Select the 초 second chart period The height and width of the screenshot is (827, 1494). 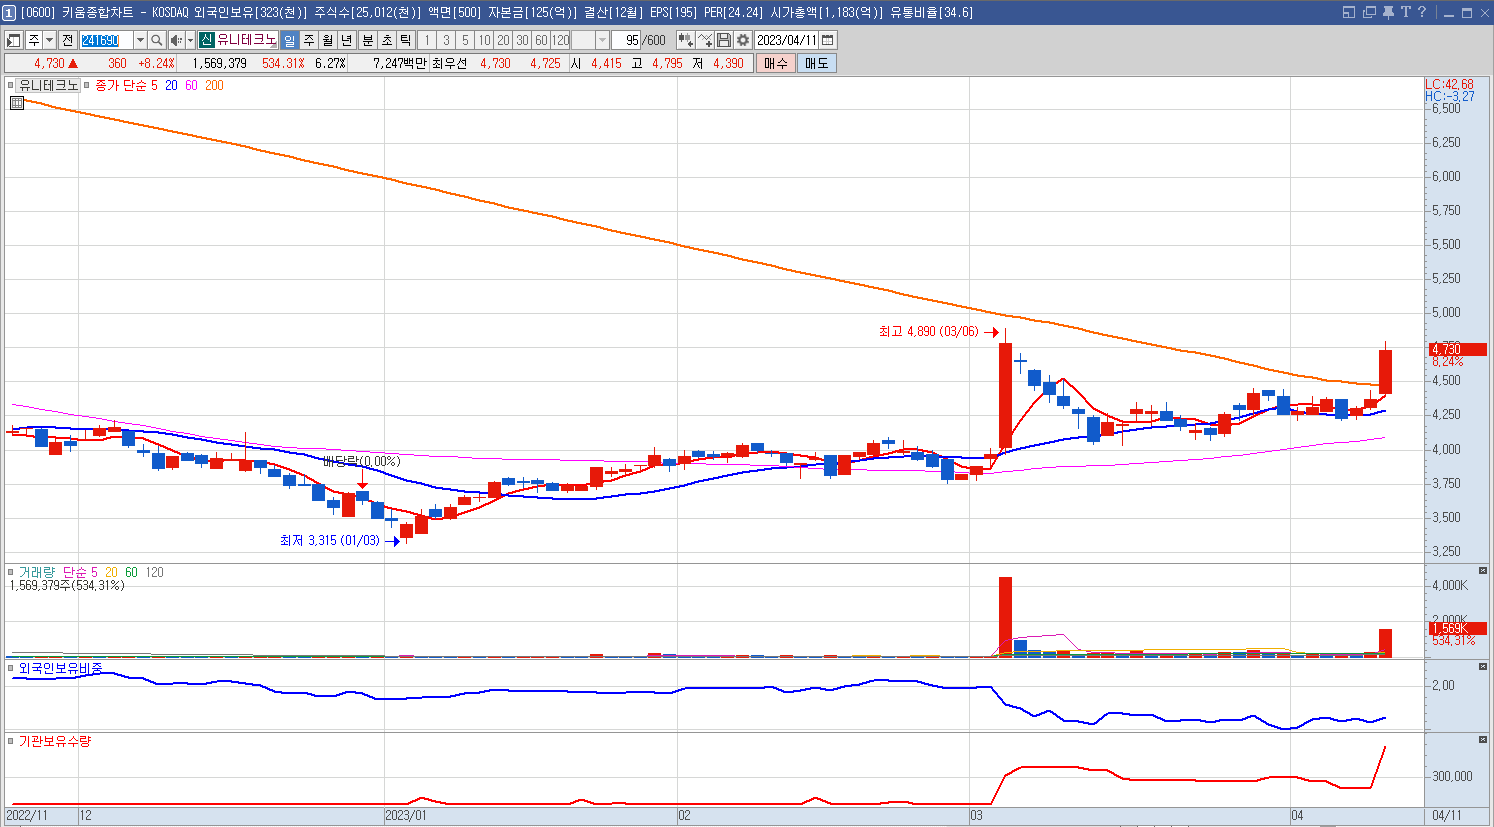click(386, 40)
